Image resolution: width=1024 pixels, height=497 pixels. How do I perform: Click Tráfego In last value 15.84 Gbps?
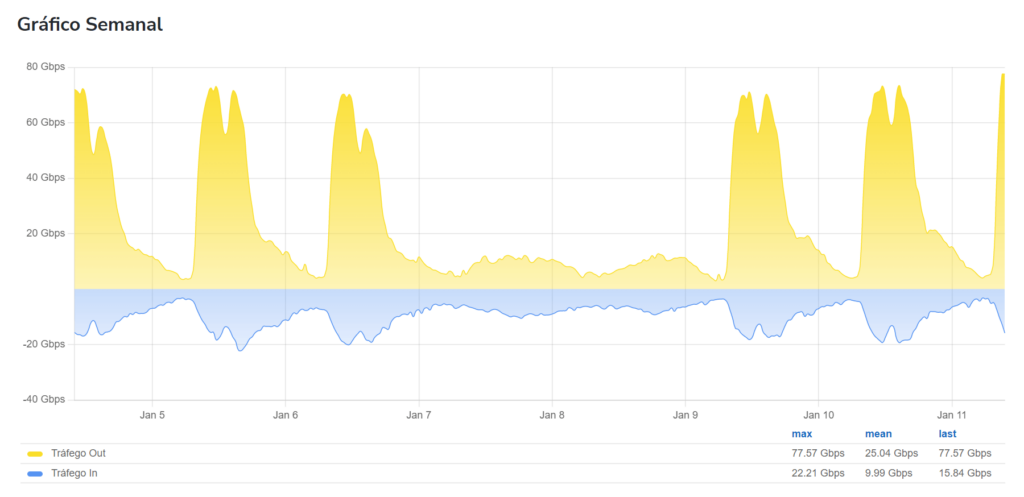click(x=964, y=473)
